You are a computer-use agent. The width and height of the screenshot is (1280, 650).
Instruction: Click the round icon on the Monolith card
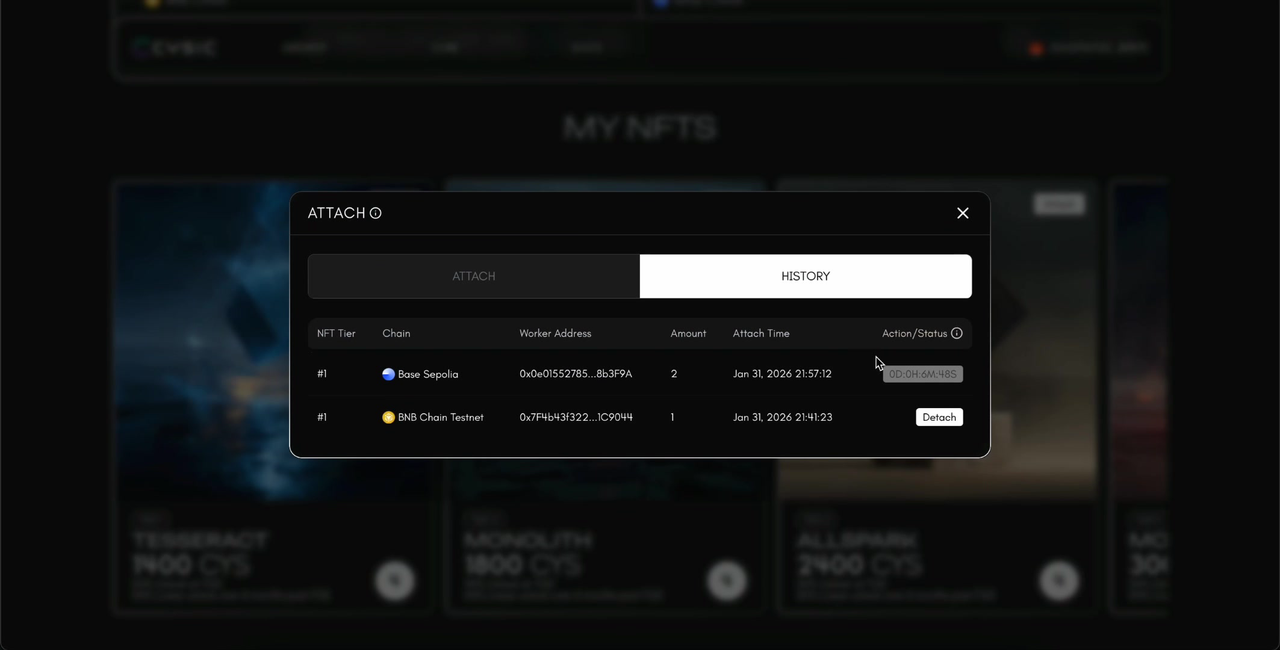(x=727, y=580)
